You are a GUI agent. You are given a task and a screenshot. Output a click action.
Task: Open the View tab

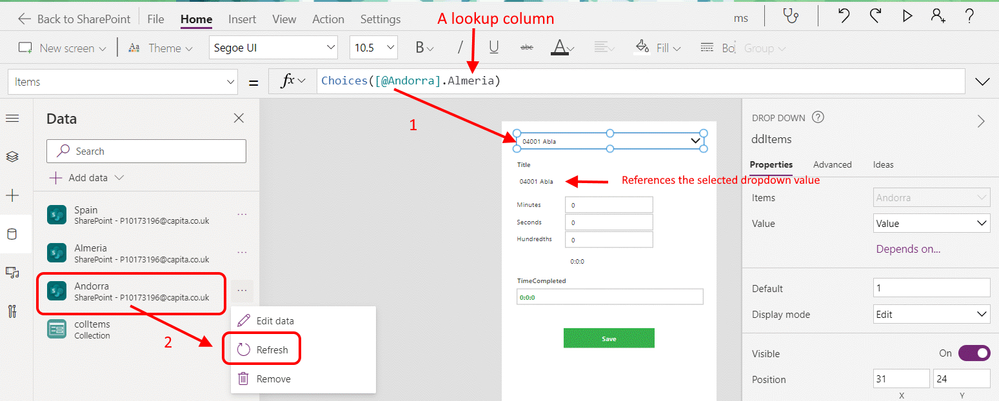click(x=284, y=19)
